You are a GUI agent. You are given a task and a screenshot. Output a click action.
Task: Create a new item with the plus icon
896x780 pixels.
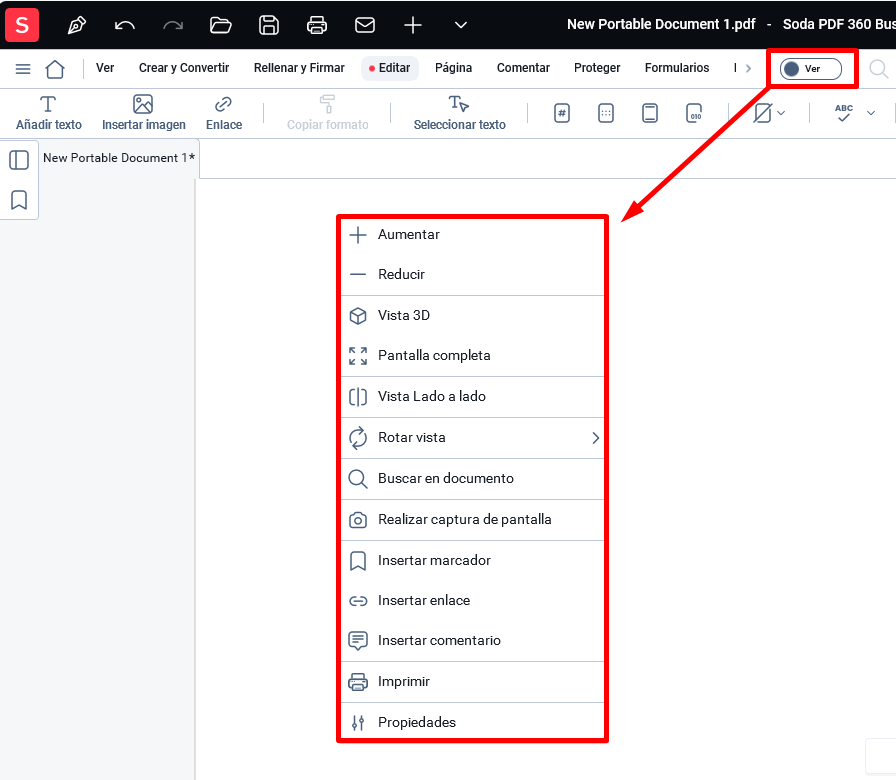(x=413, y=25)
